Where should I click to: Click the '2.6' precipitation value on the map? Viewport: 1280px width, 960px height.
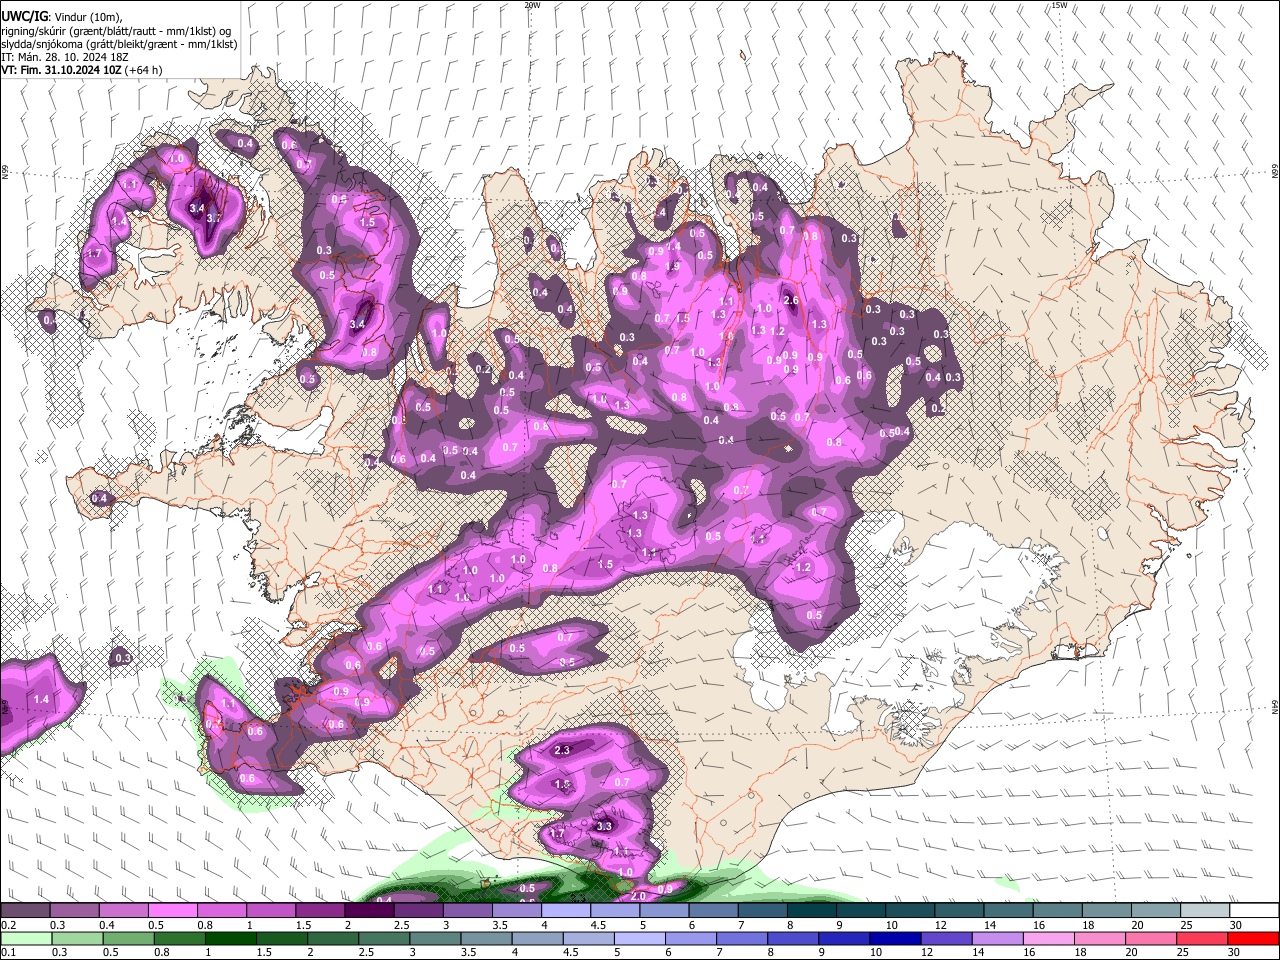790,301
